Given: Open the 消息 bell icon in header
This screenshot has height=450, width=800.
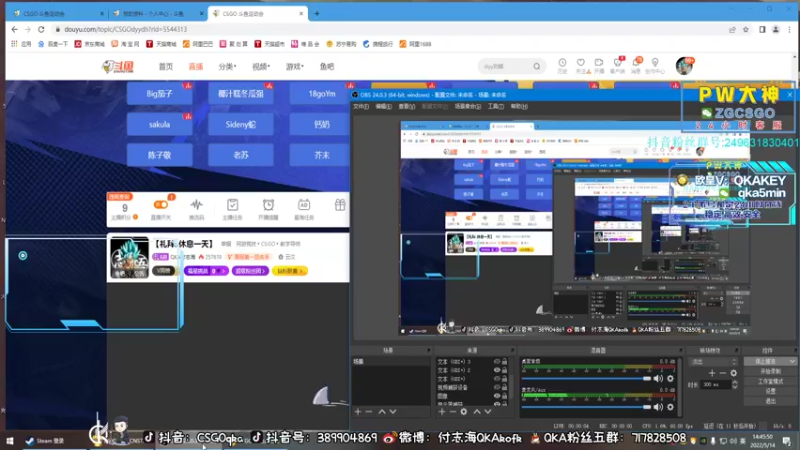Looking at the screenshot, I should coord(636,63).
